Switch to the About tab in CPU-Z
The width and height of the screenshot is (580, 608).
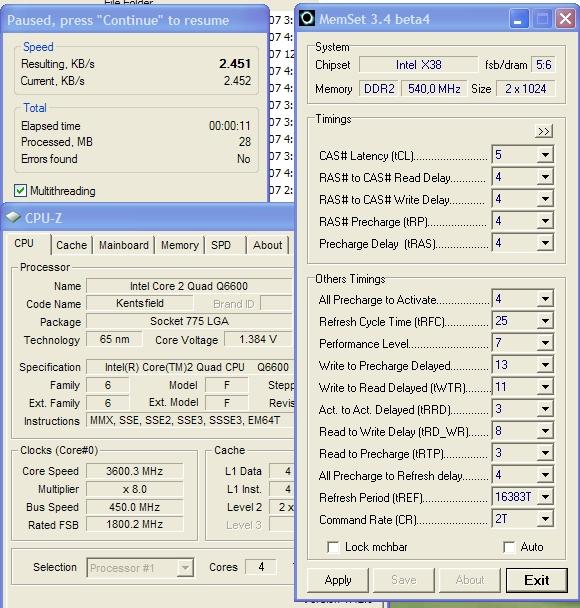(x=268, y=245)
